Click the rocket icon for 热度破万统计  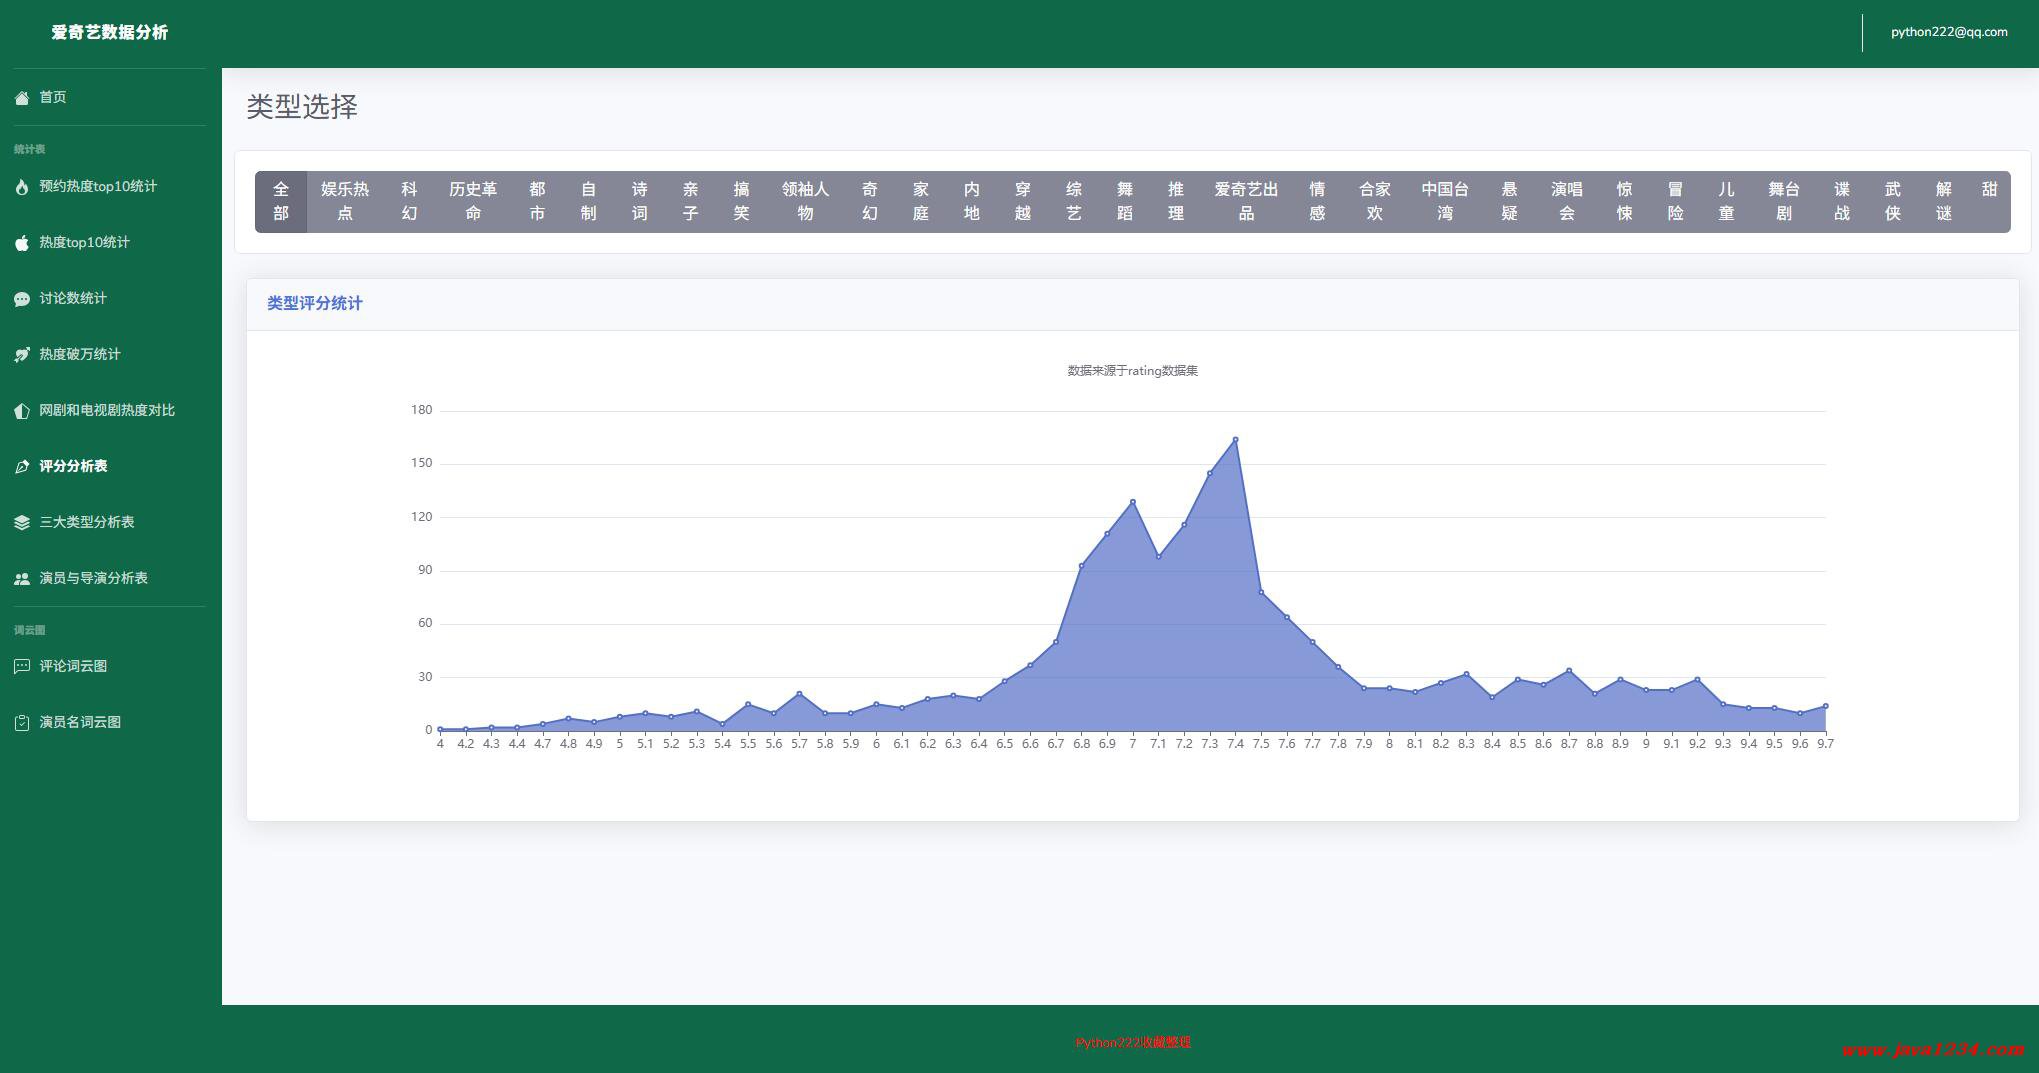(x=22, y=355)
